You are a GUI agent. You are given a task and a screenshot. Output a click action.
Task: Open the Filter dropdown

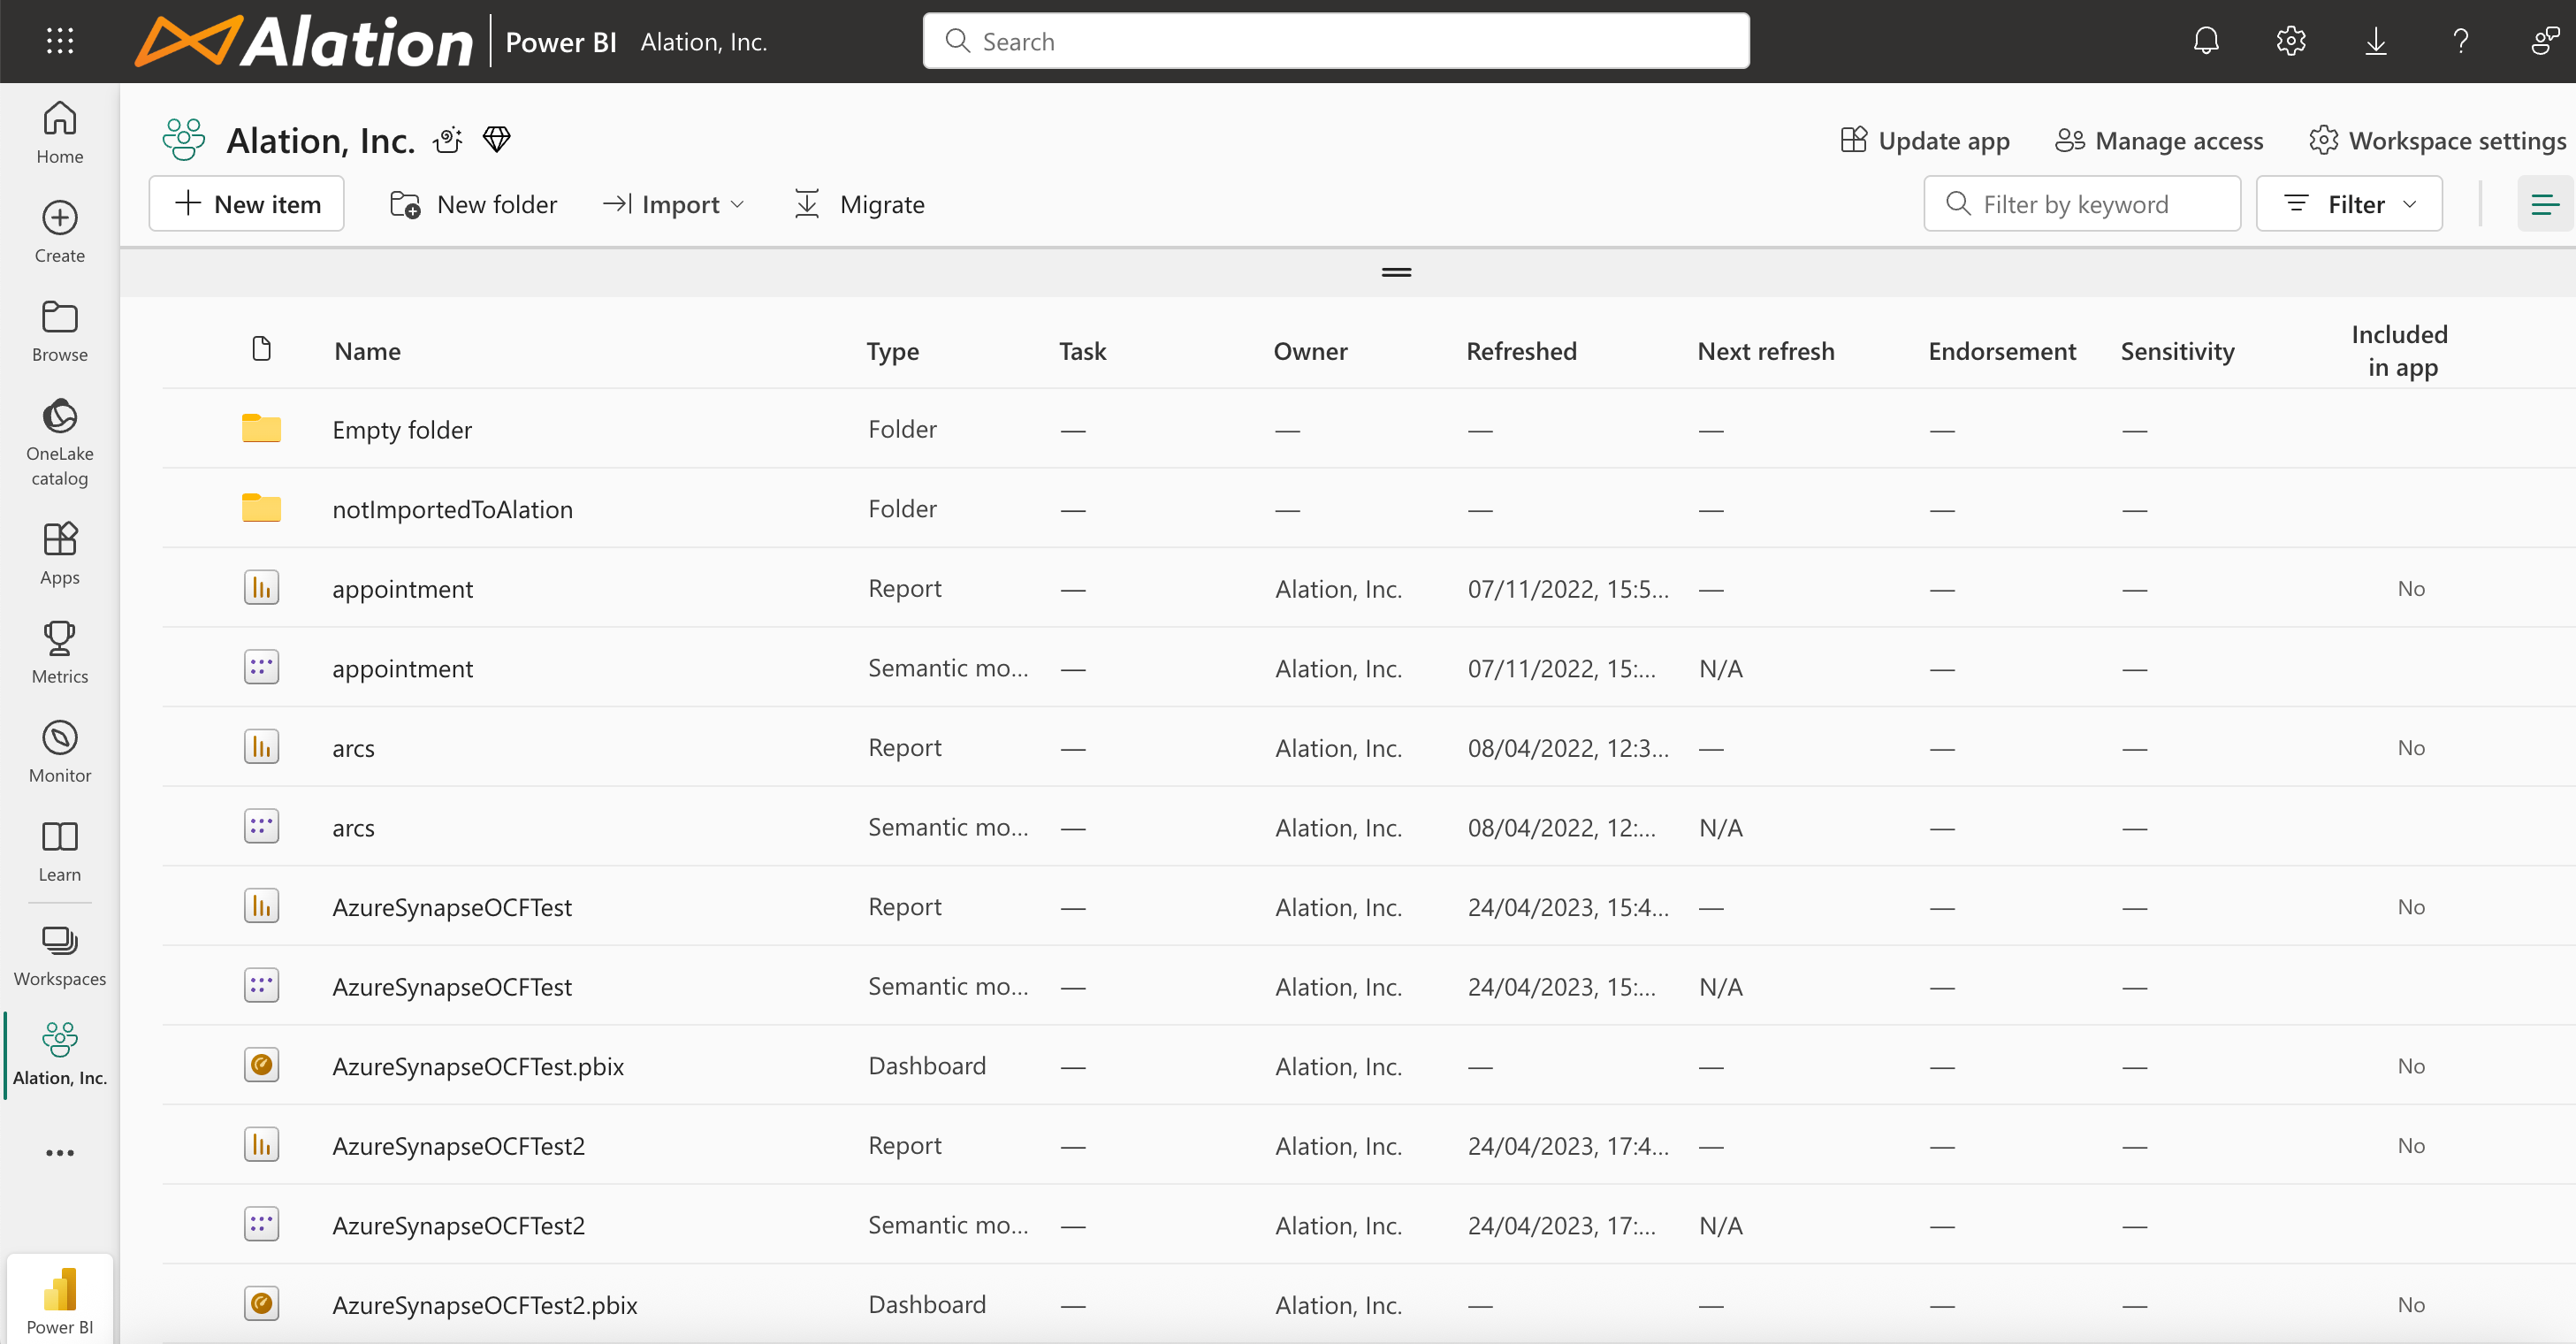coord(2349,204)
